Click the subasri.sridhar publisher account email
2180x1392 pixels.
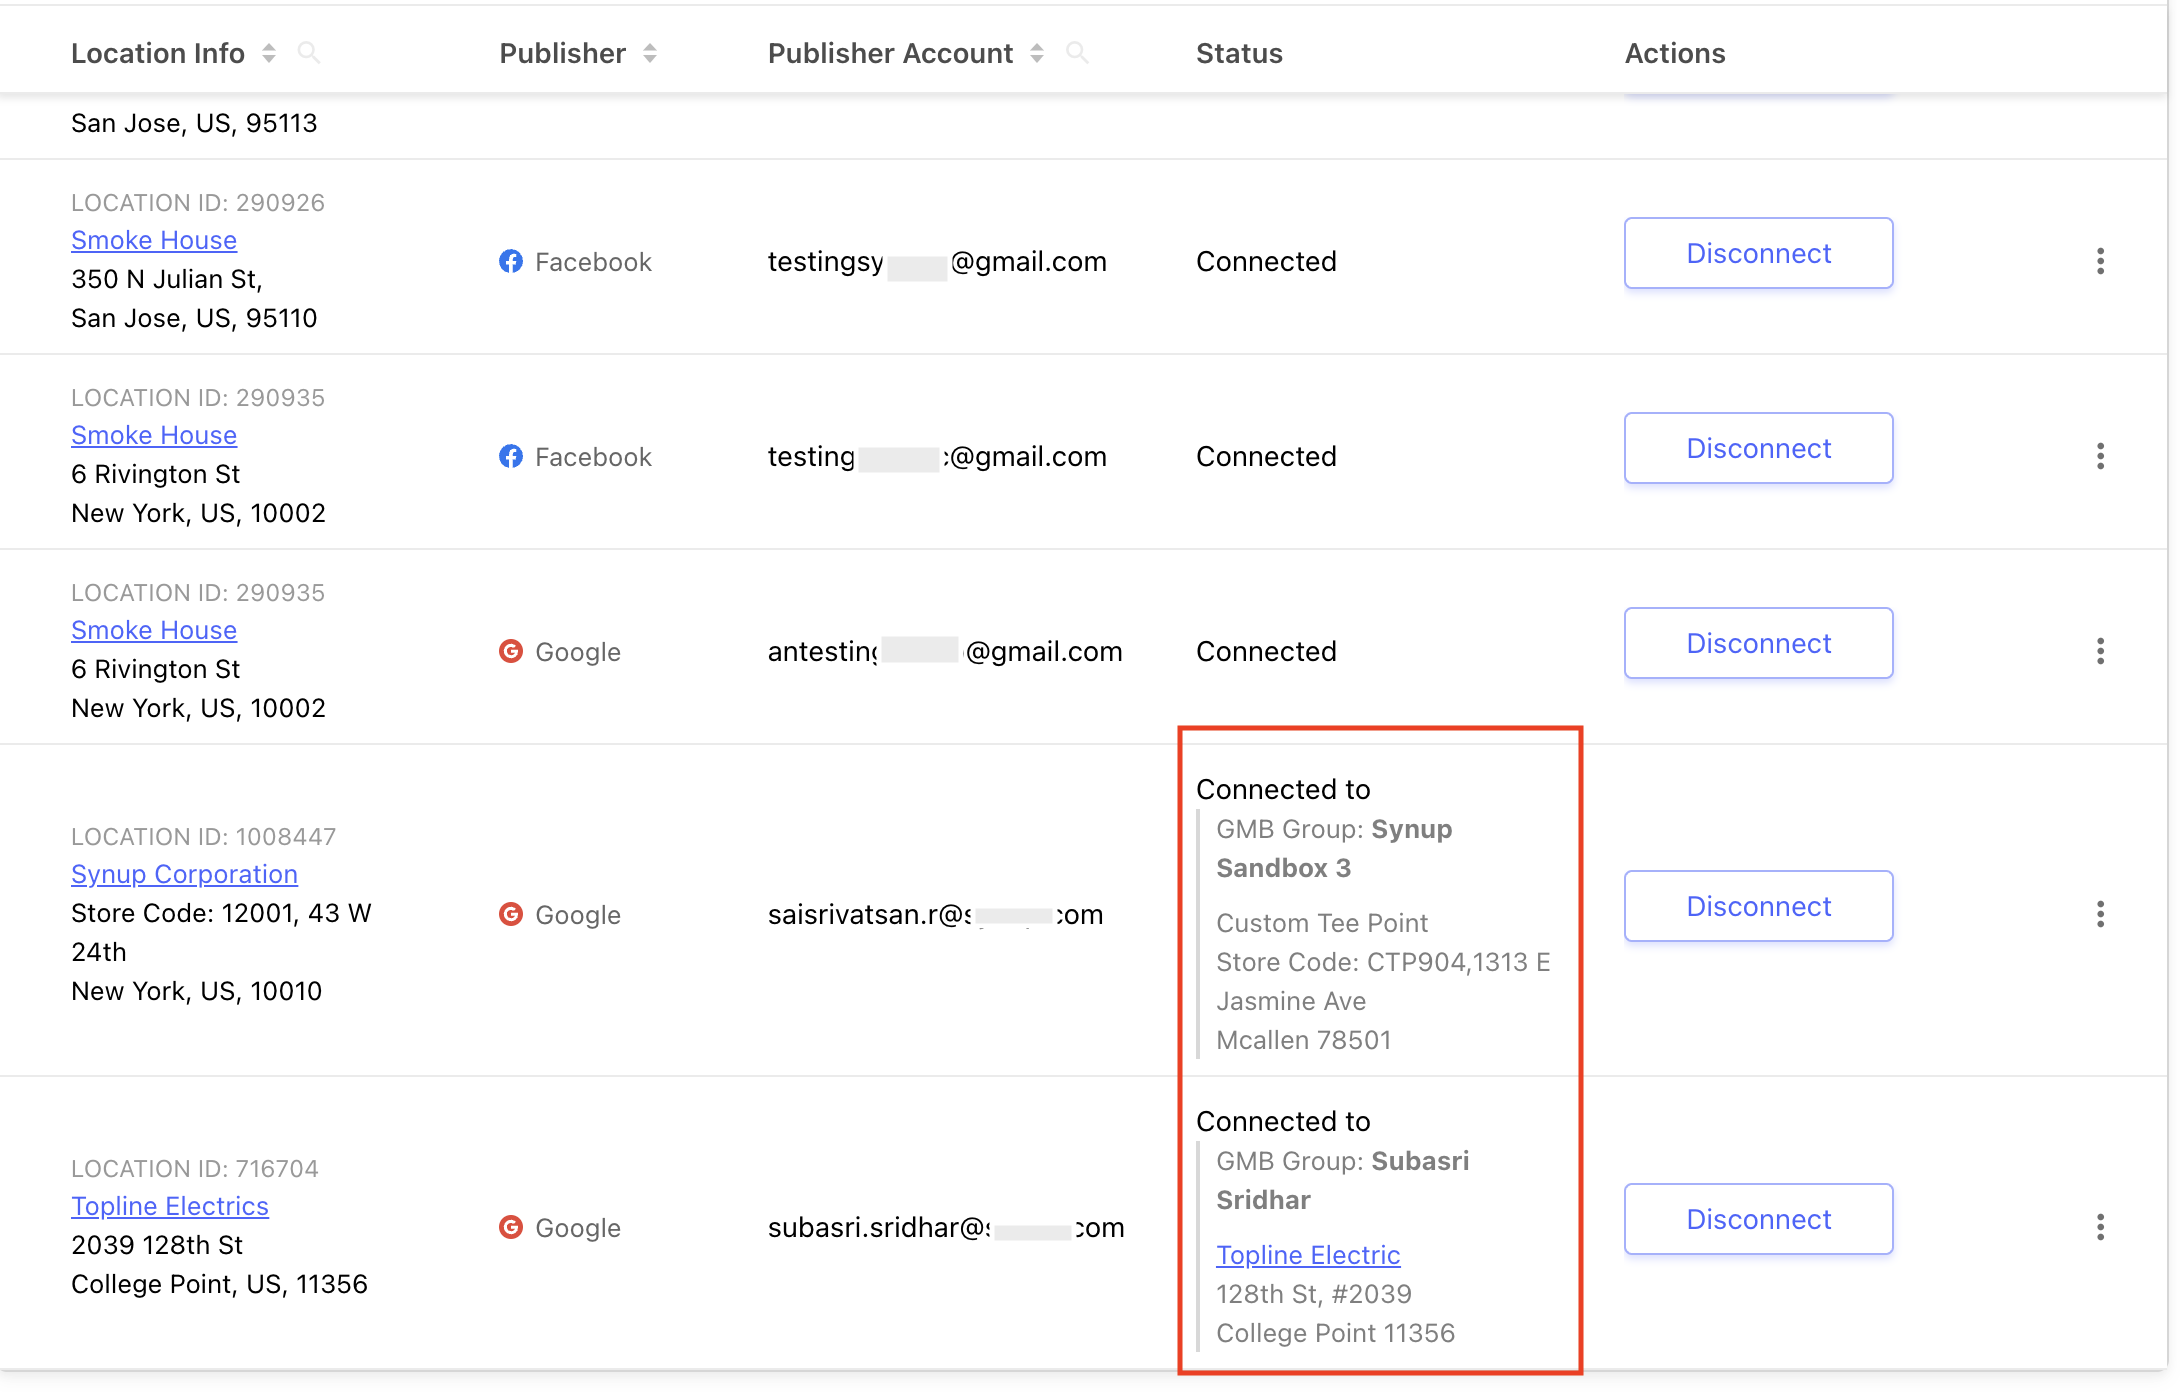point(946,1227)
